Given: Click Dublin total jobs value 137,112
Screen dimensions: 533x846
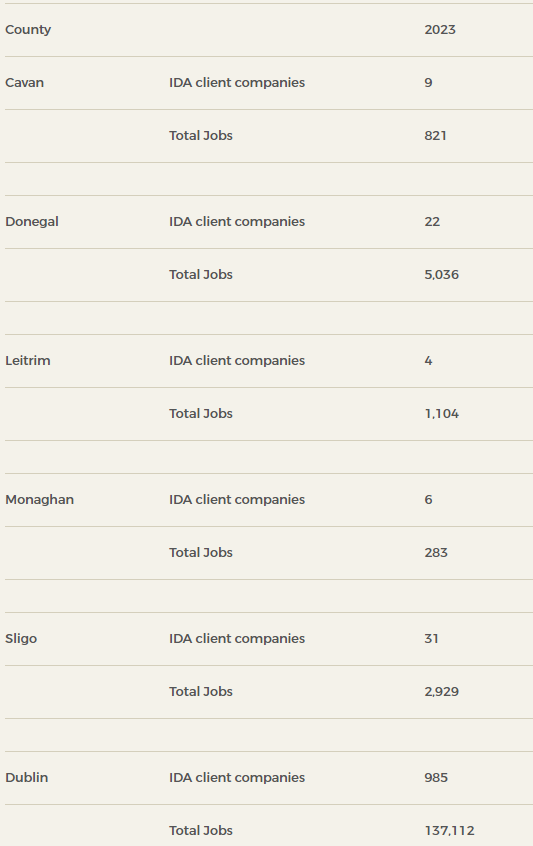Looking at the screenshot, I should tap(449, 831).
